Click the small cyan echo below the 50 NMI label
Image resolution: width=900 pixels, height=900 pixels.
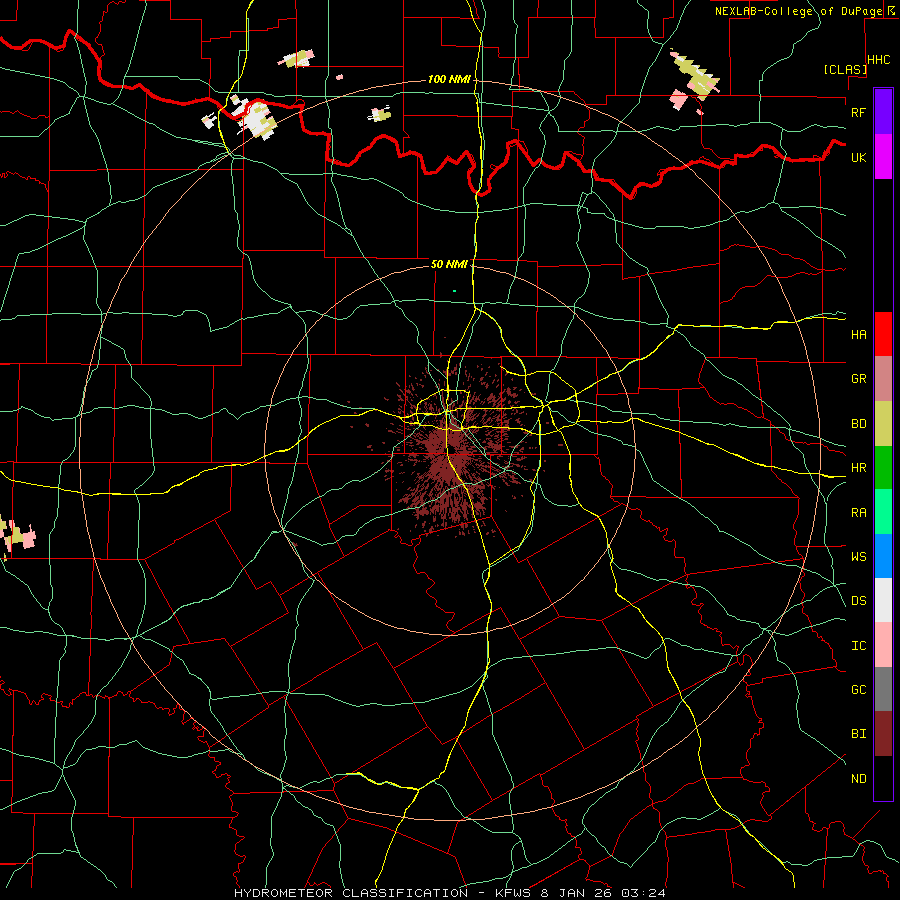pyautogui.click(x=455, y=291)
